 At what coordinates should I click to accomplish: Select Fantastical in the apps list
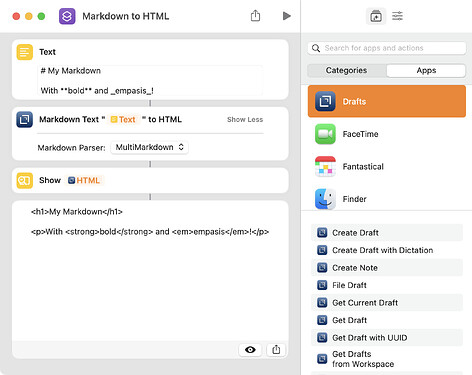coord(387,166)
